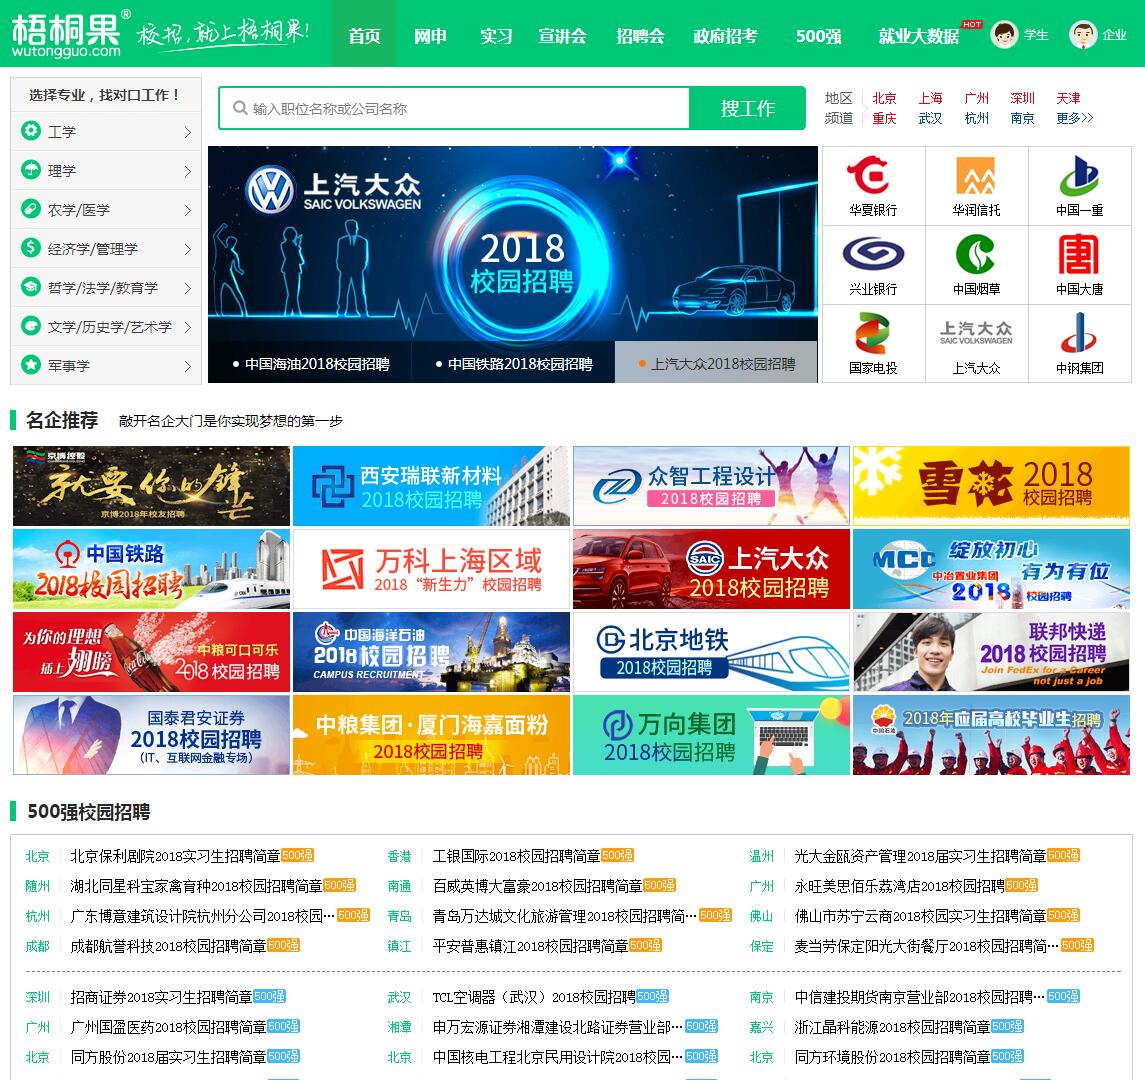
Task: Open the 北京地铁 2018校园招聘 banner
Action: (711, 652)
